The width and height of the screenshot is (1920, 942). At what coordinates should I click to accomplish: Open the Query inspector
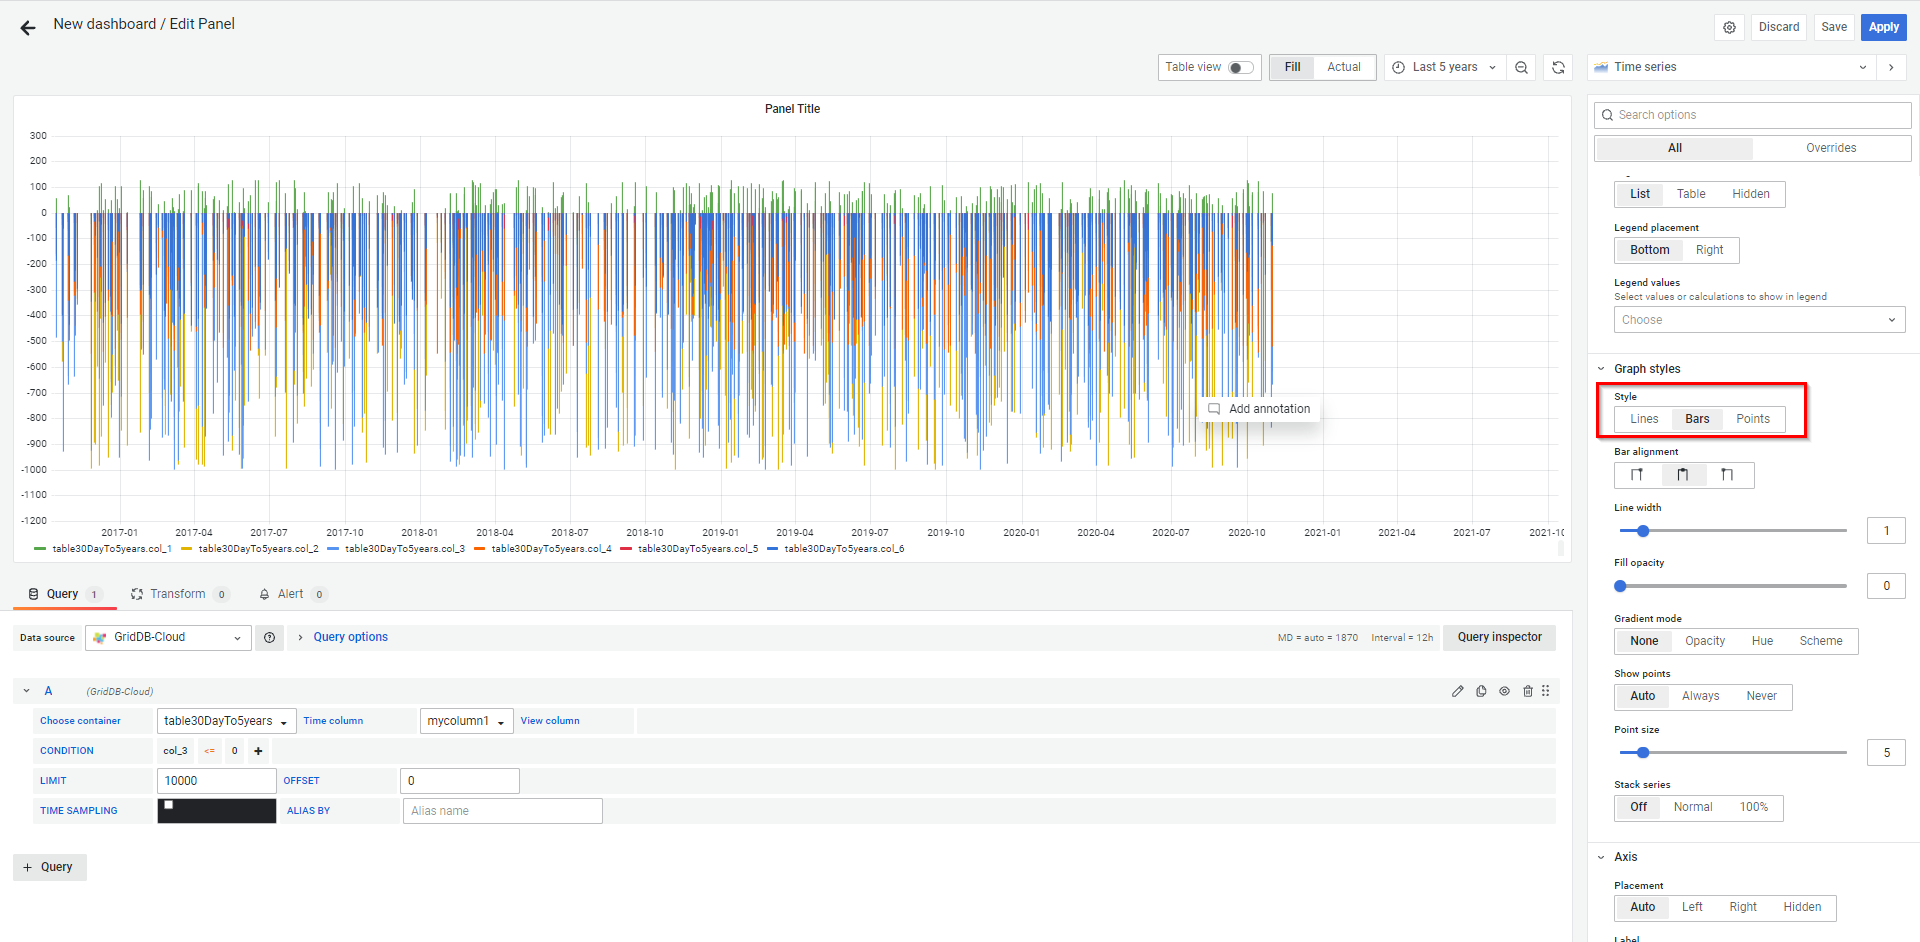pos(1499,637)
